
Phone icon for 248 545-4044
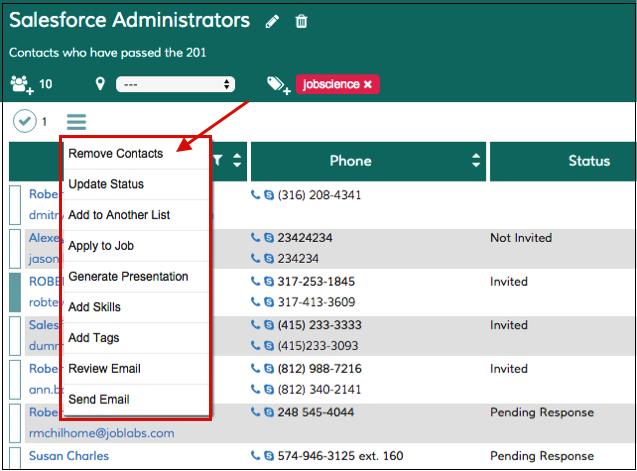pos(255,412)
